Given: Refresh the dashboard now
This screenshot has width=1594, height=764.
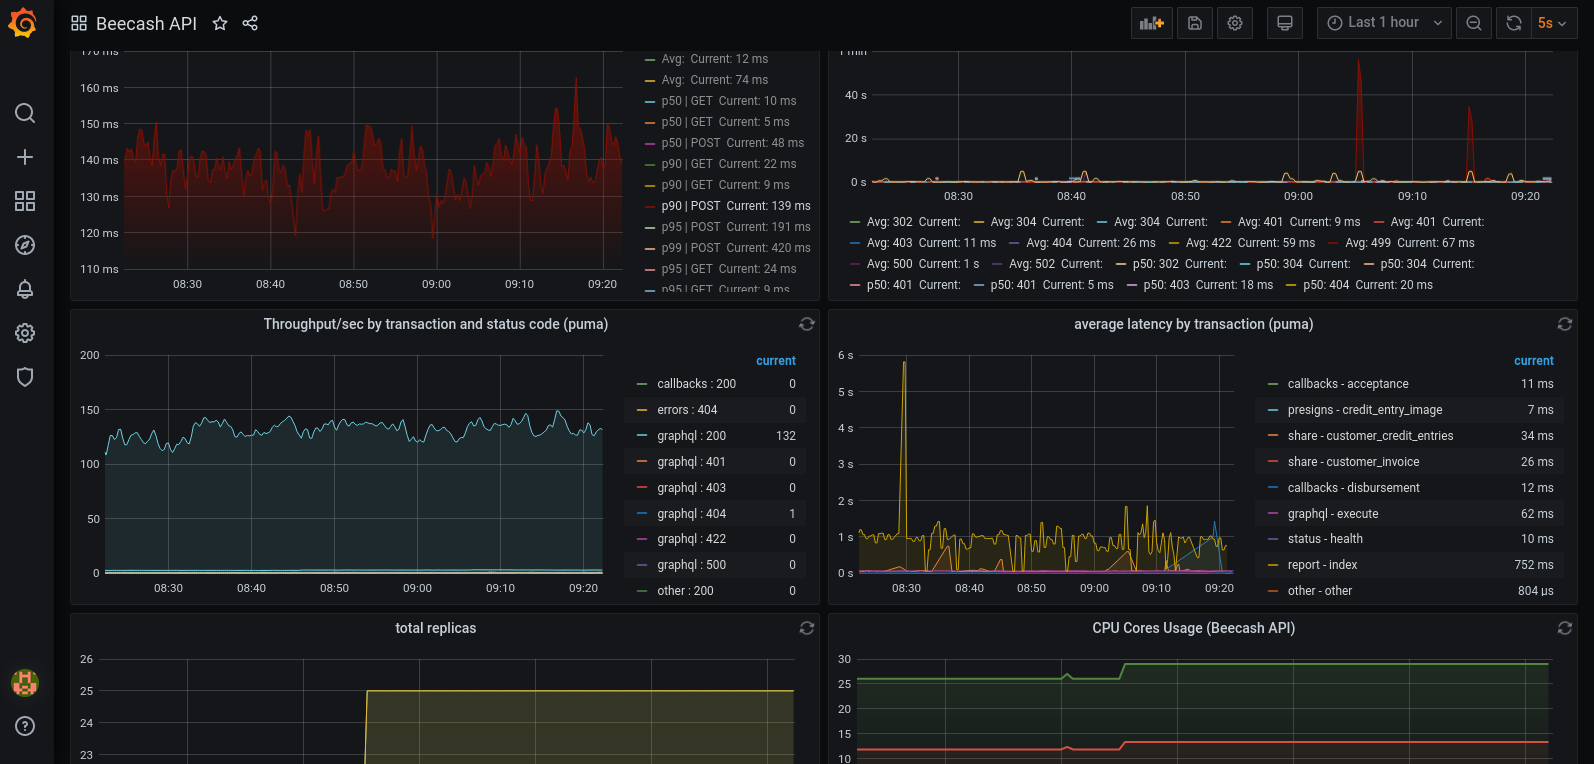Looking at the screenshot, I should 1514,23.
